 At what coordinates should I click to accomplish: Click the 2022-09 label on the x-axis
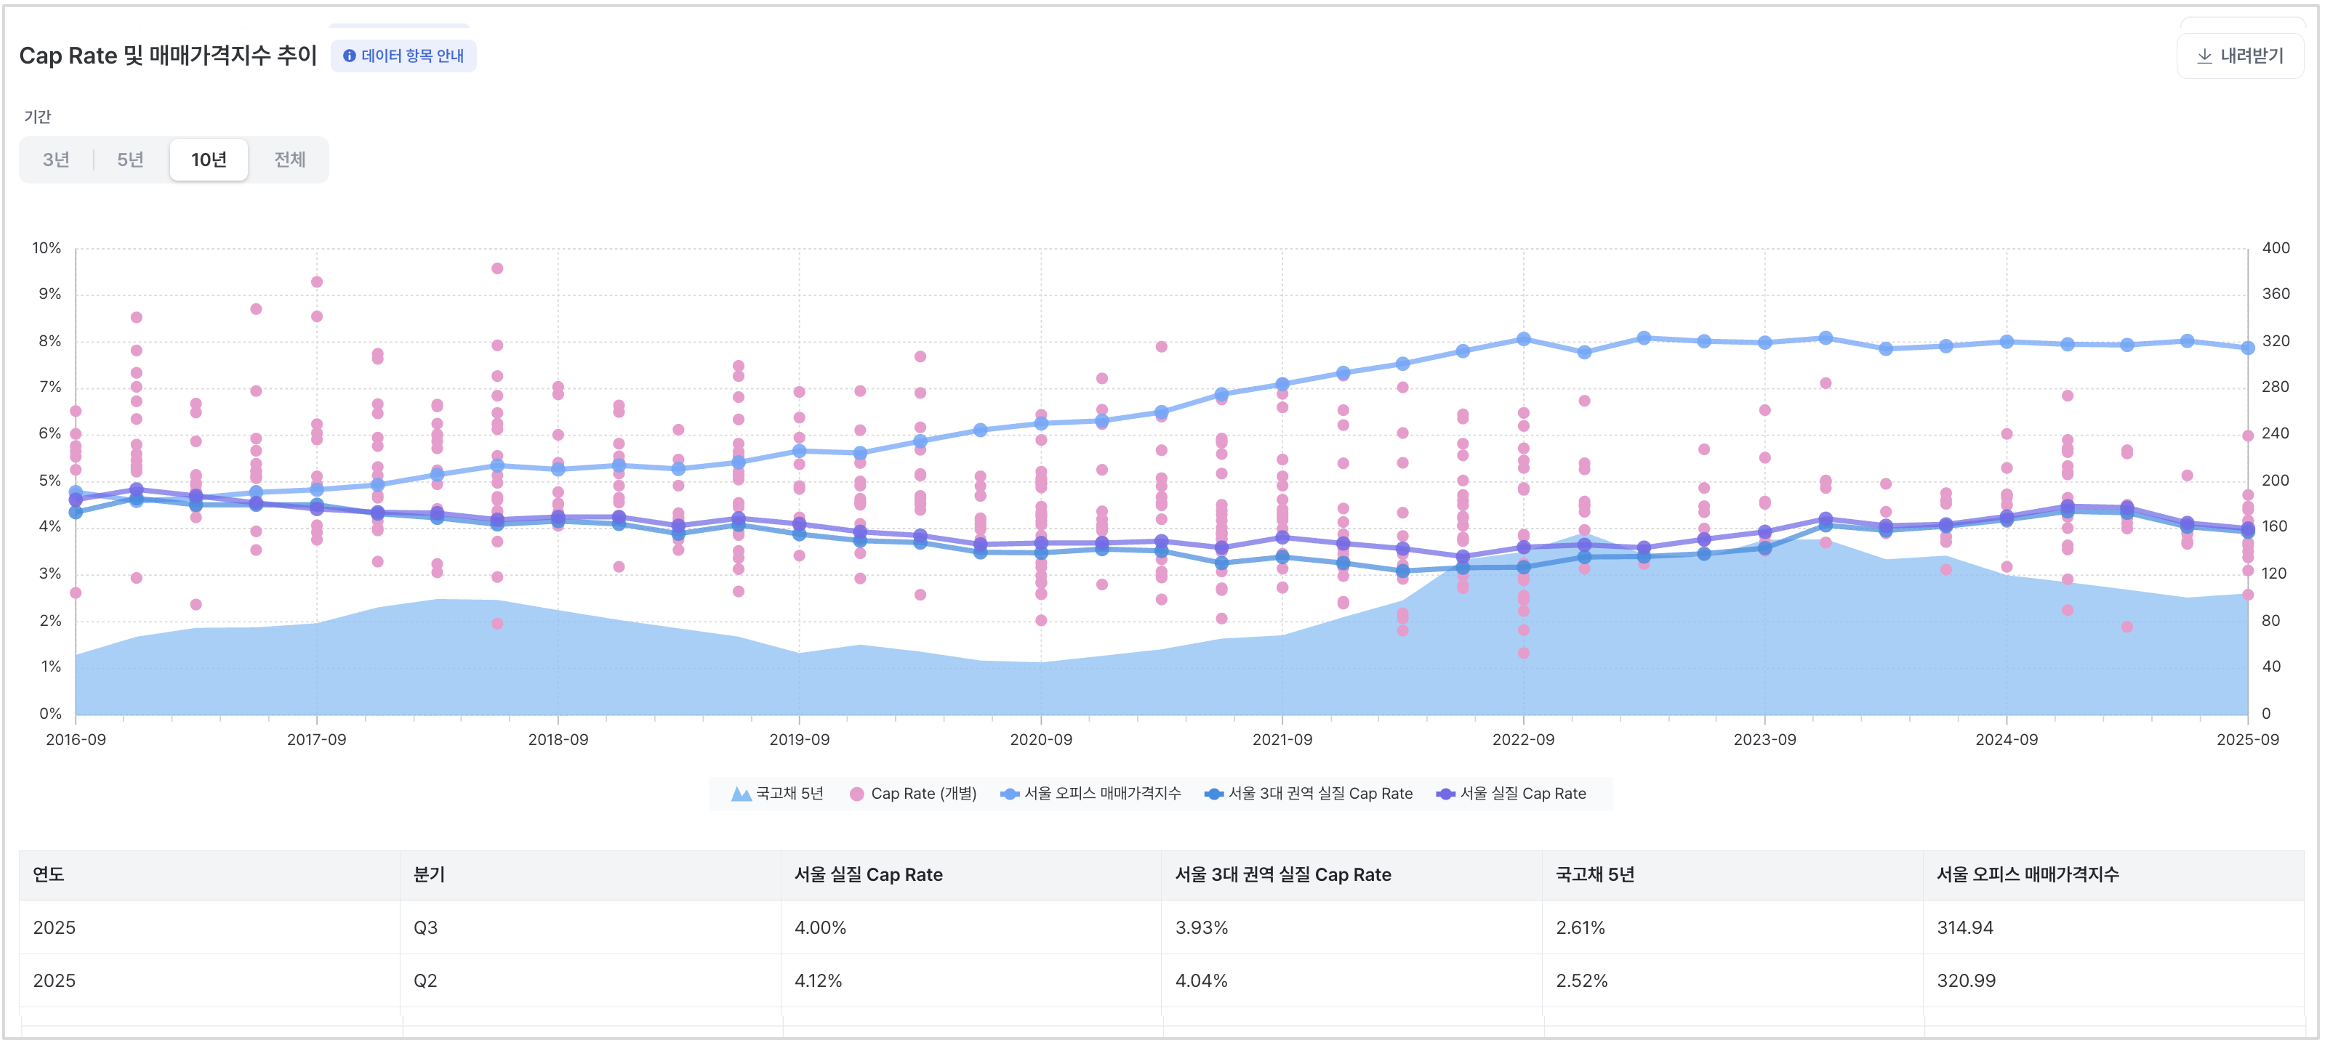[1523, 740]
